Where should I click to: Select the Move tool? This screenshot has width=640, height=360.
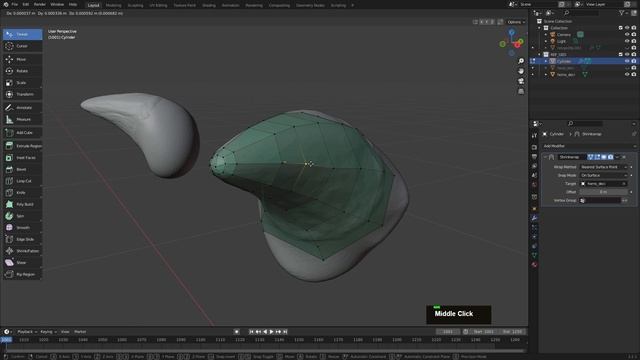pos(22,59)
